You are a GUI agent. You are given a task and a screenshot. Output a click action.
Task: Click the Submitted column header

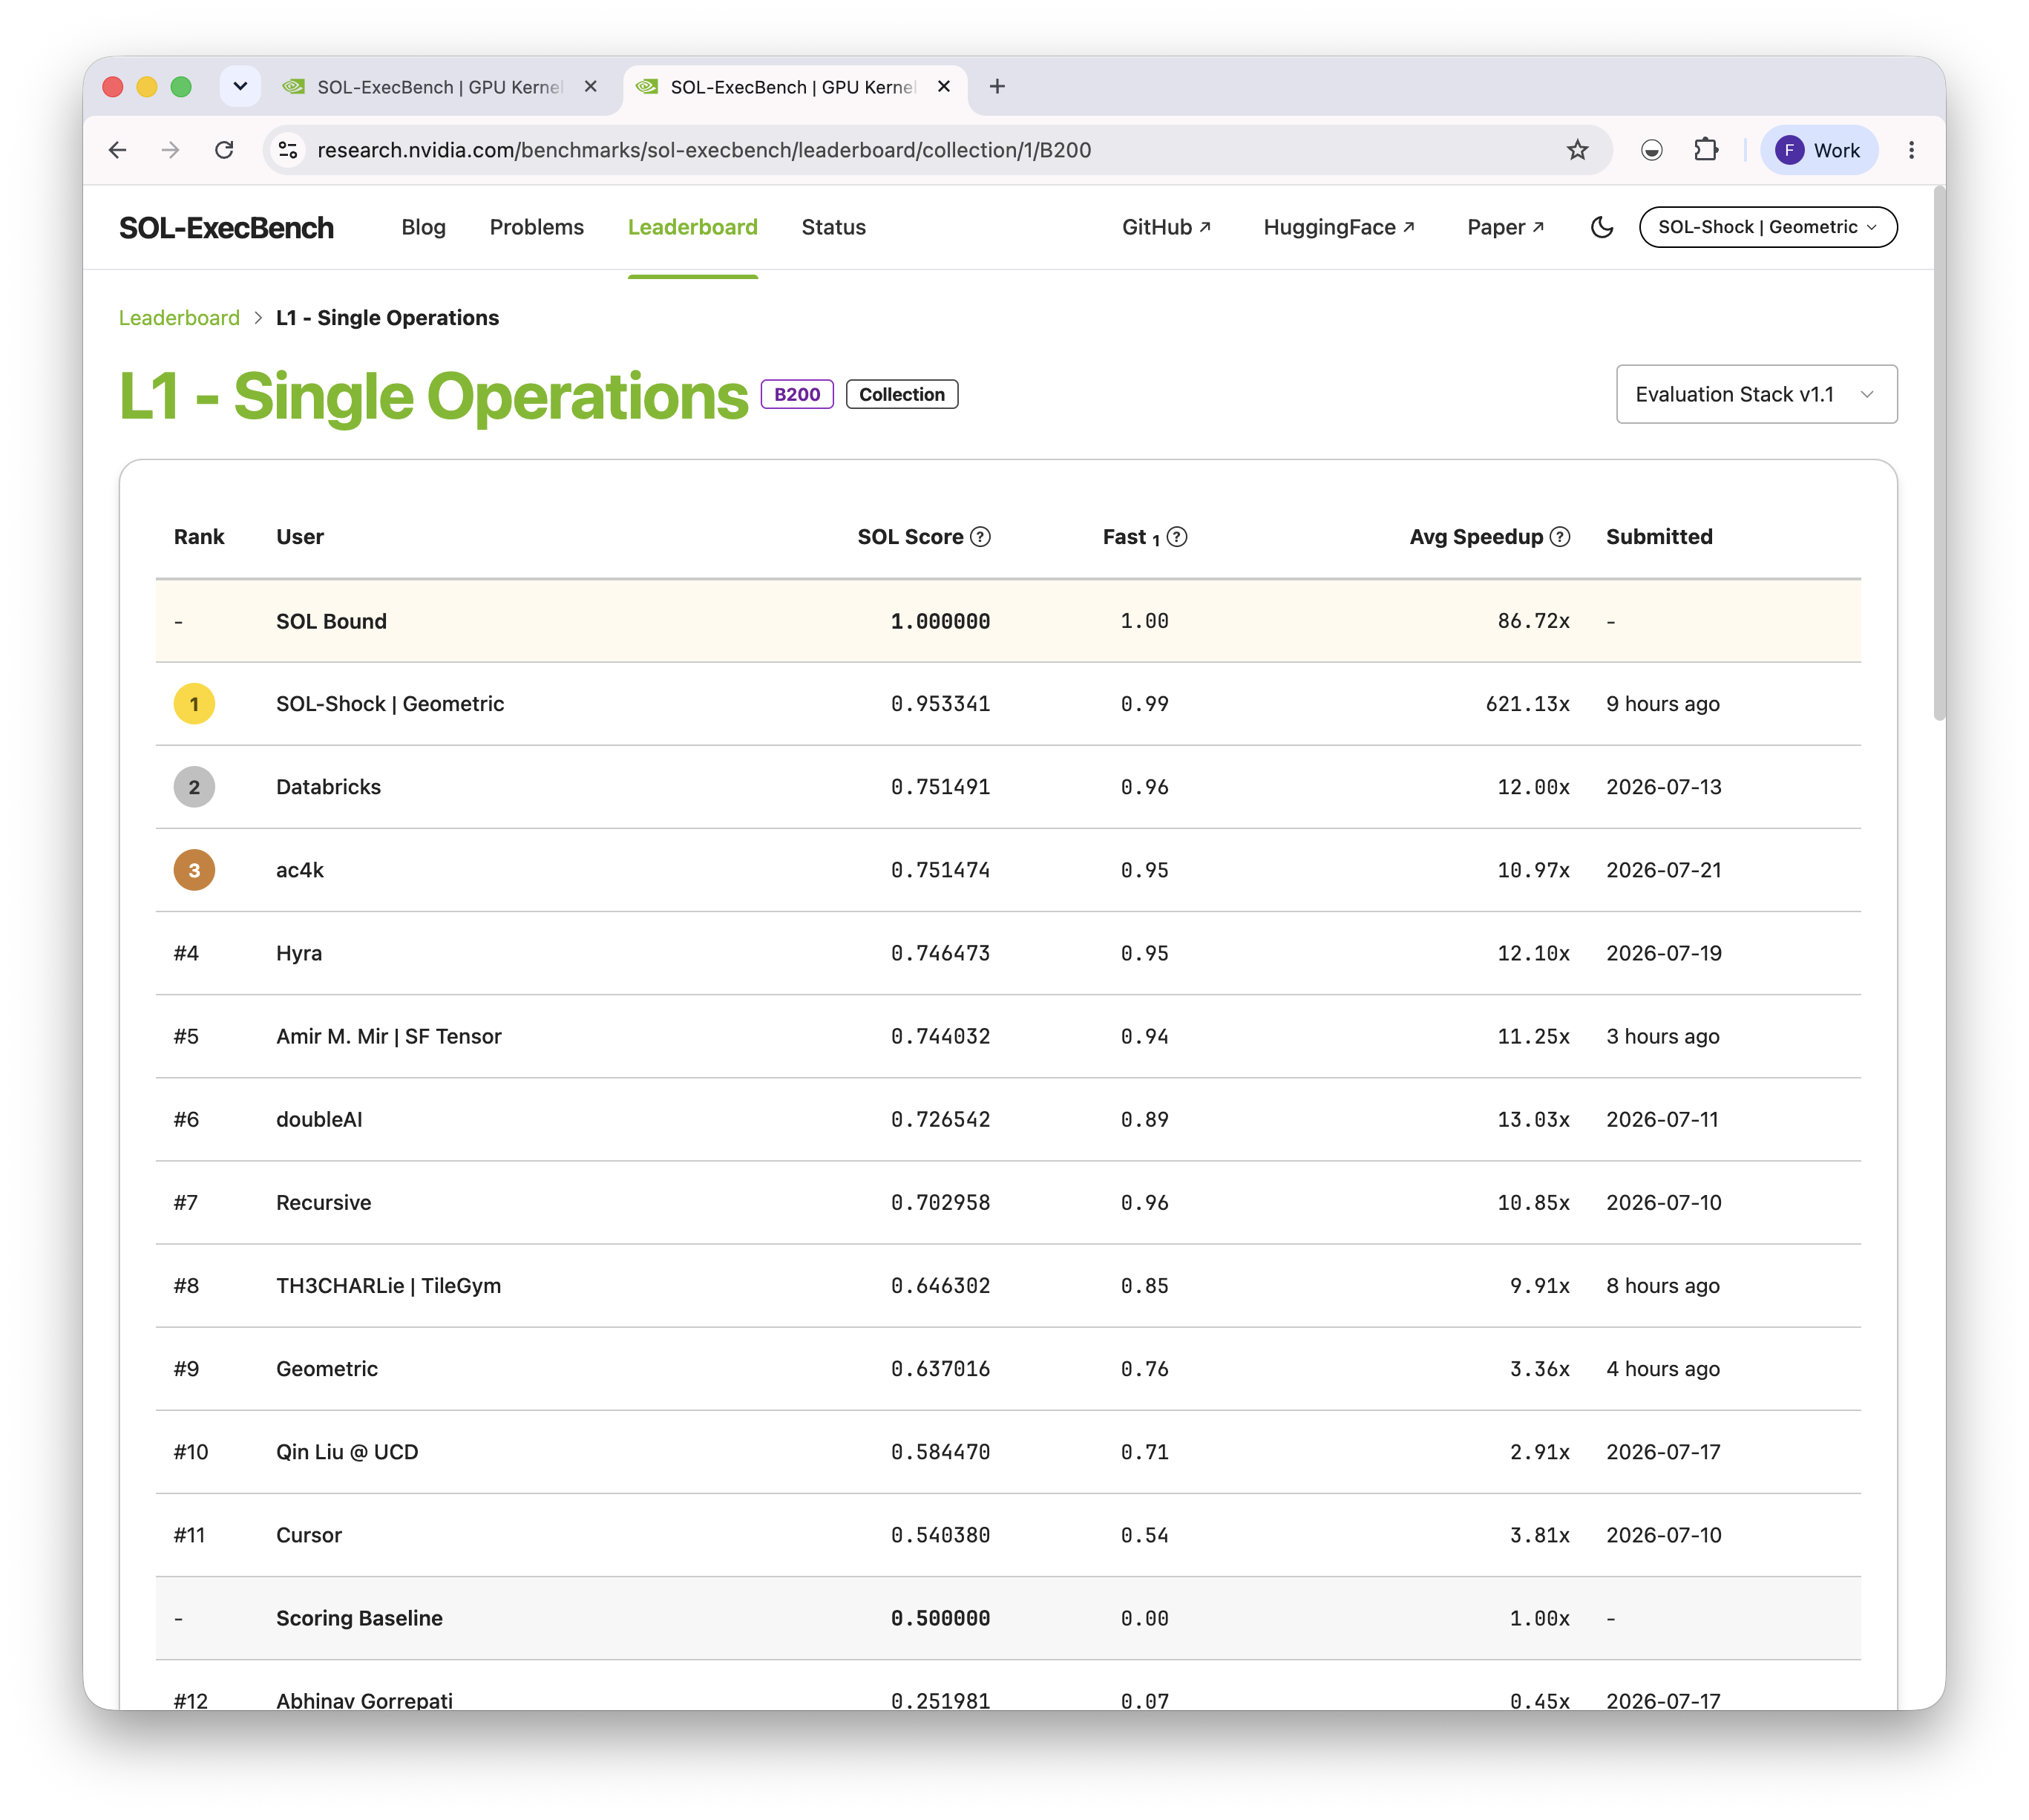(x=1659, y=537)
